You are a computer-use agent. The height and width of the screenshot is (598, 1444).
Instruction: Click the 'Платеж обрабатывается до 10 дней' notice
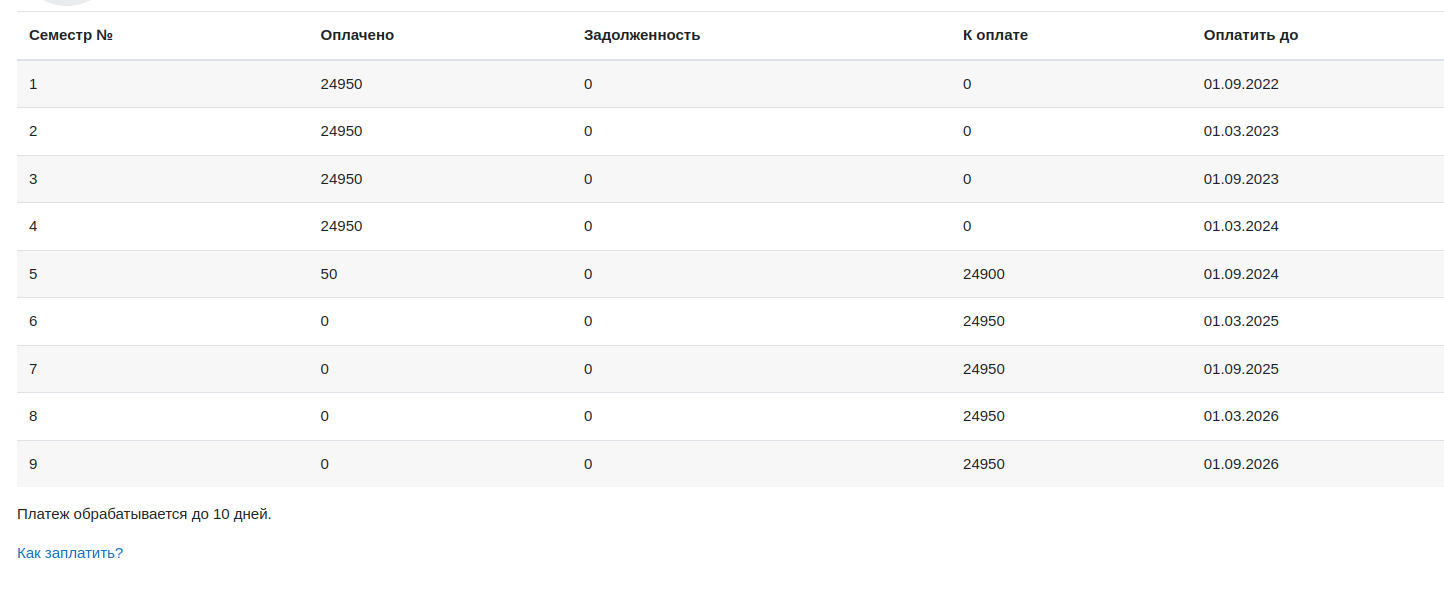144,514
